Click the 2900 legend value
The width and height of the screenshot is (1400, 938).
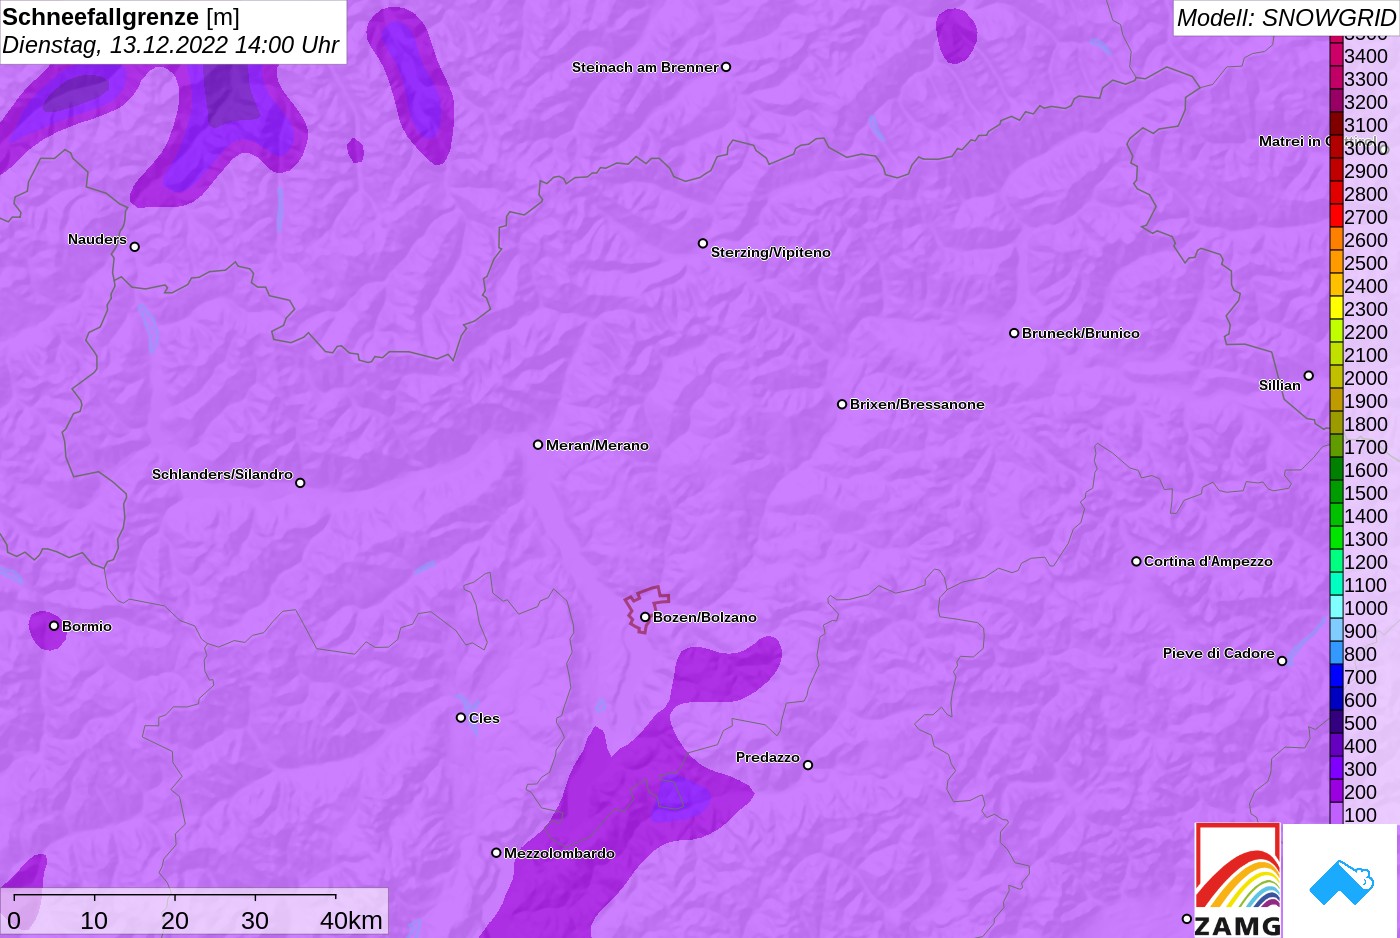point(1366,171)
